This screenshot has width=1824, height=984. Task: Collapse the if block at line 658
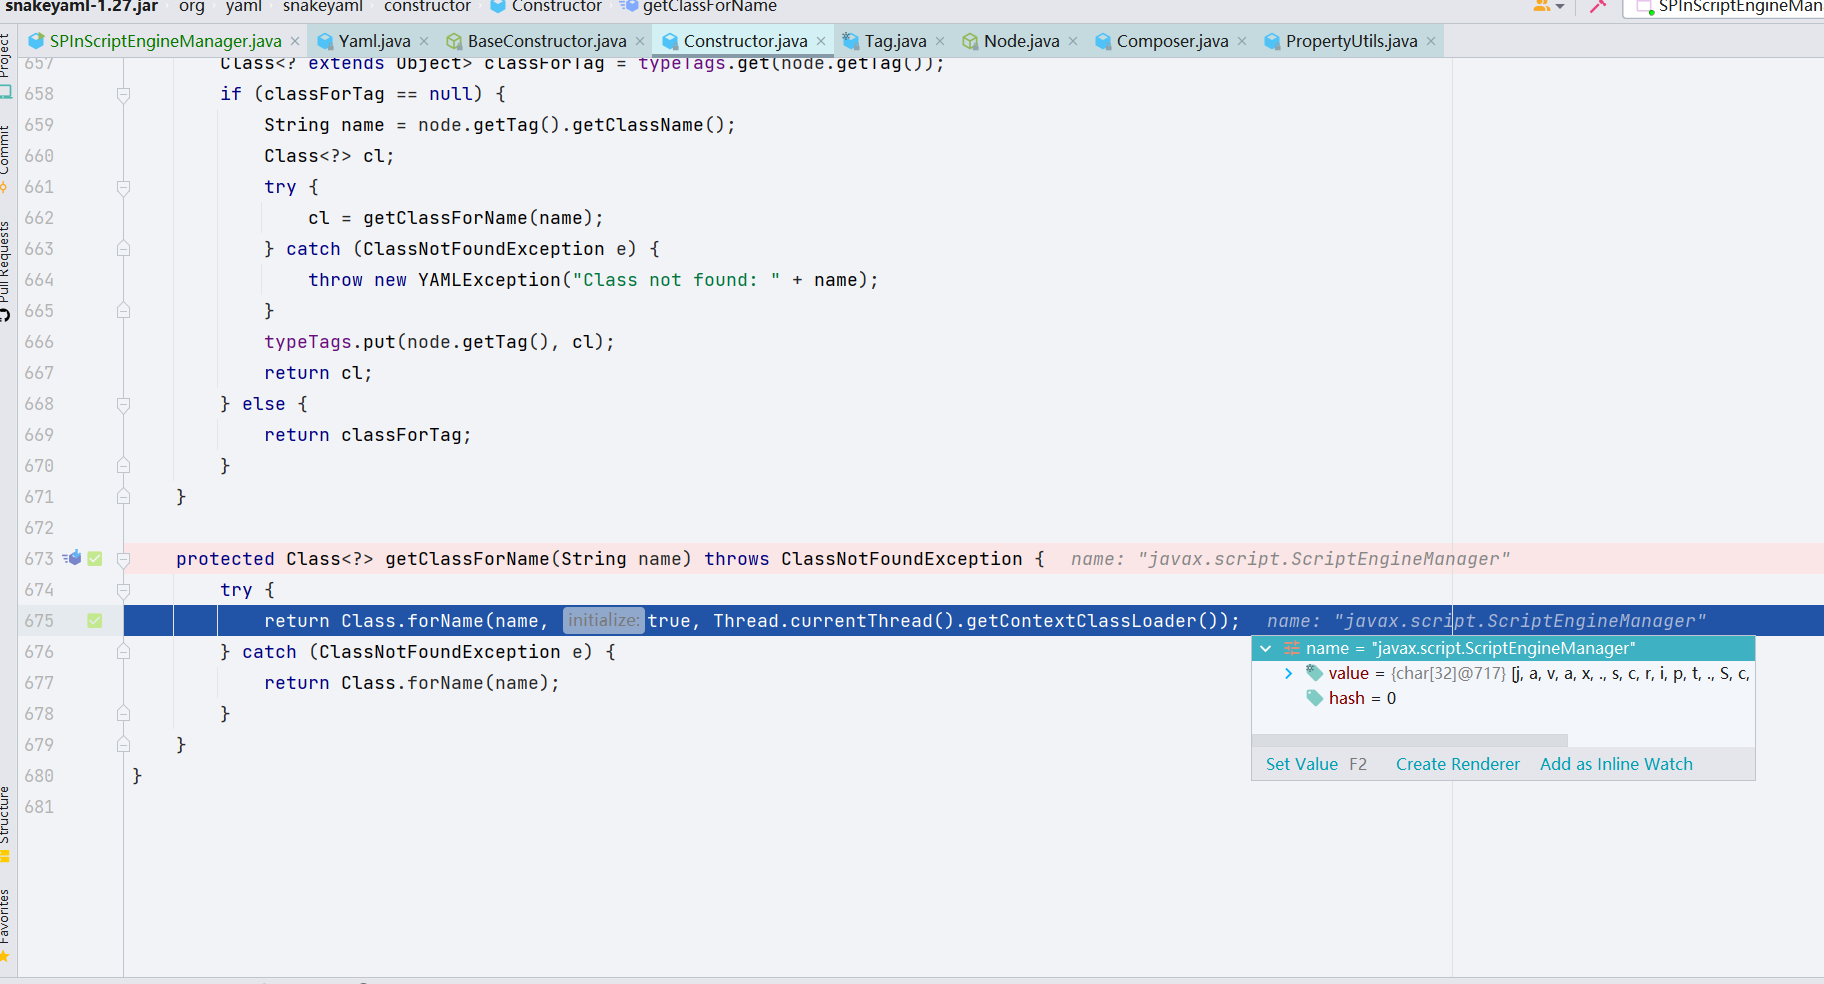click(x=123, y=94)
